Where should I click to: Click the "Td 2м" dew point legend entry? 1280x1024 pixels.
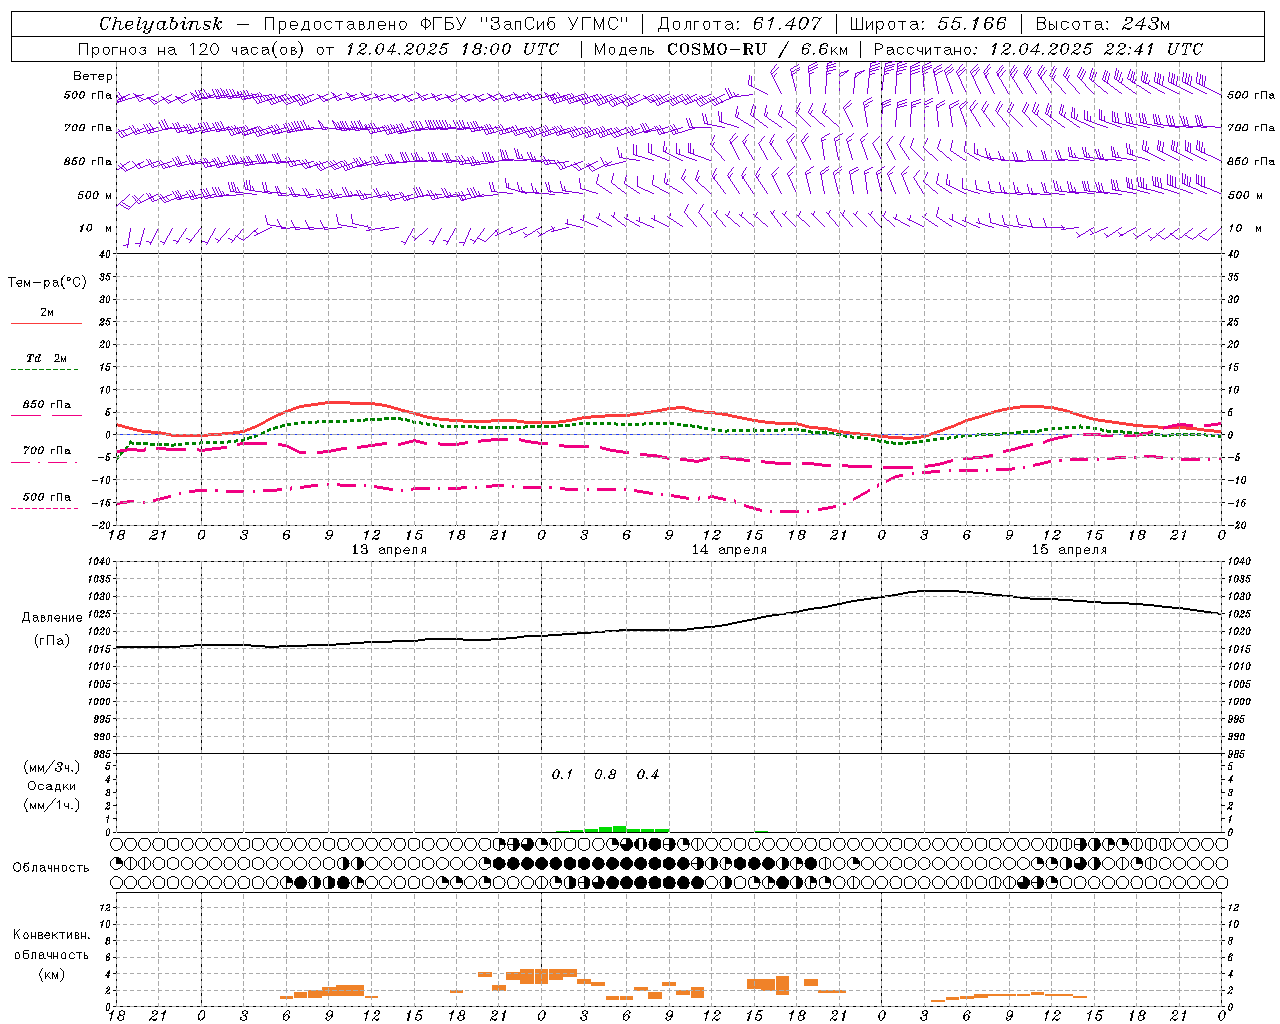tap(46, 358)
